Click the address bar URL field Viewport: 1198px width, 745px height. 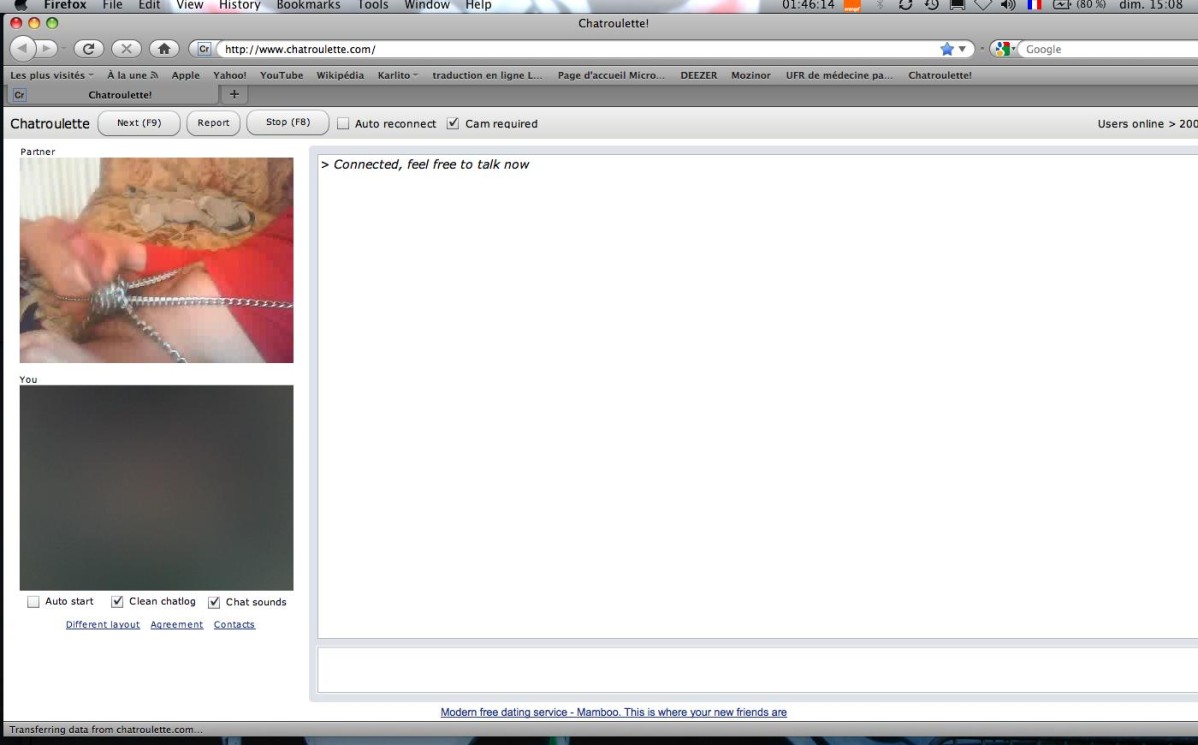(x=578, y=49)
